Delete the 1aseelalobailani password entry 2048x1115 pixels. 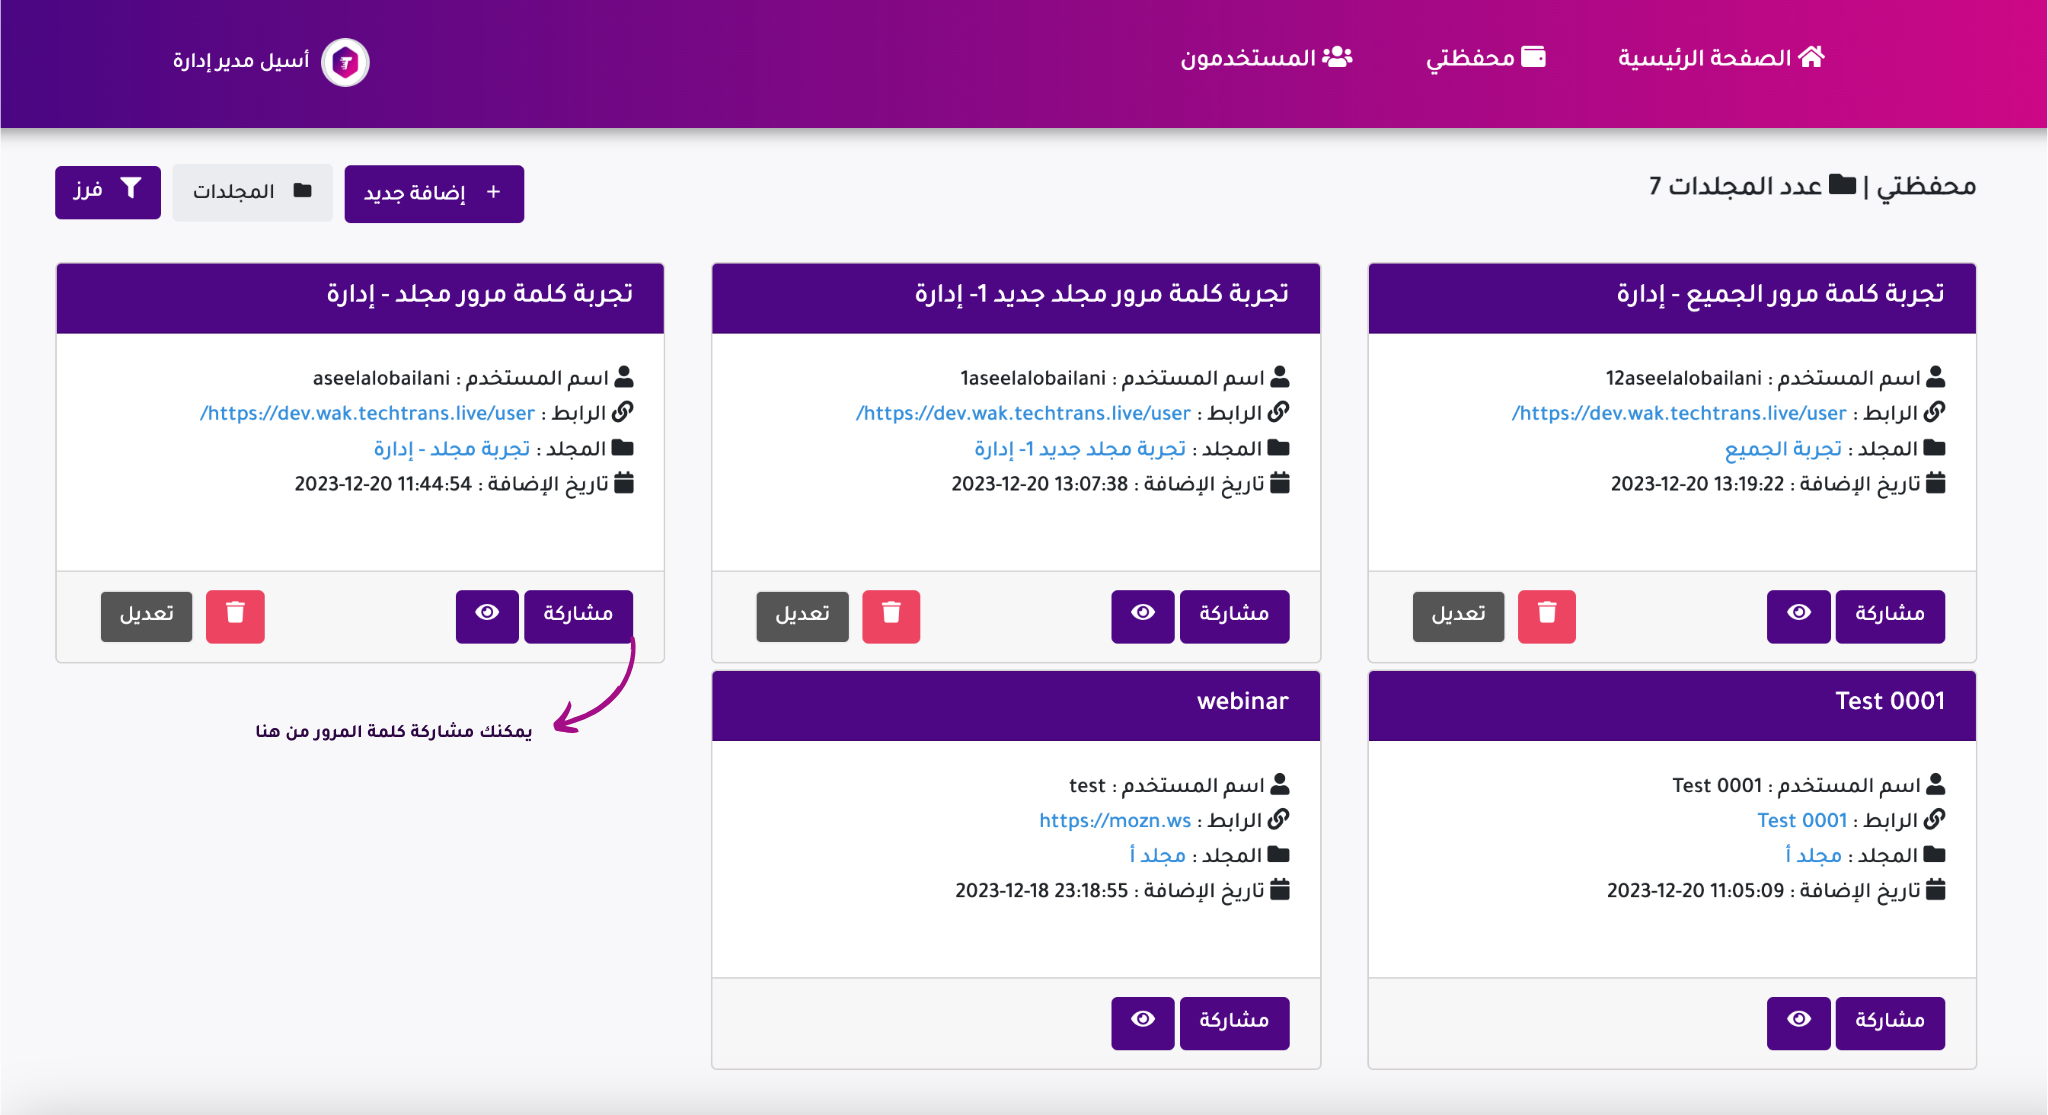891,615
